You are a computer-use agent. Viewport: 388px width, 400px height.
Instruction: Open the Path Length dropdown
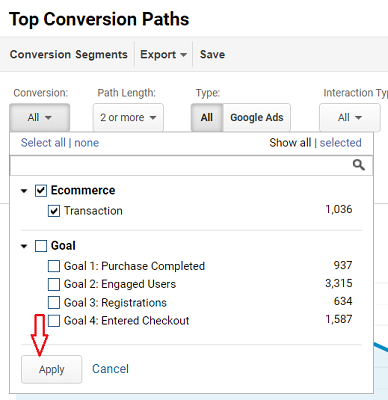(128, 117)
